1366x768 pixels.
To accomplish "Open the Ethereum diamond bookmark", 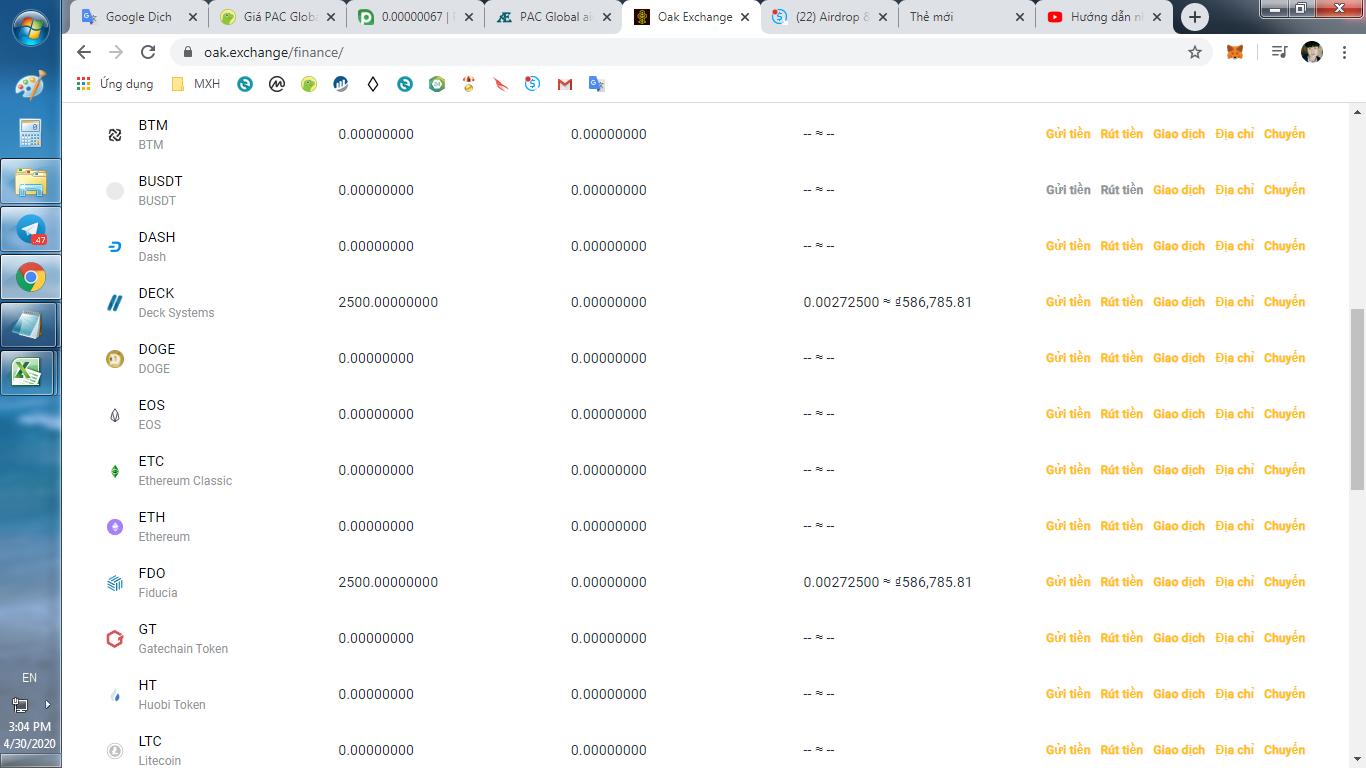I will (373, 84).
